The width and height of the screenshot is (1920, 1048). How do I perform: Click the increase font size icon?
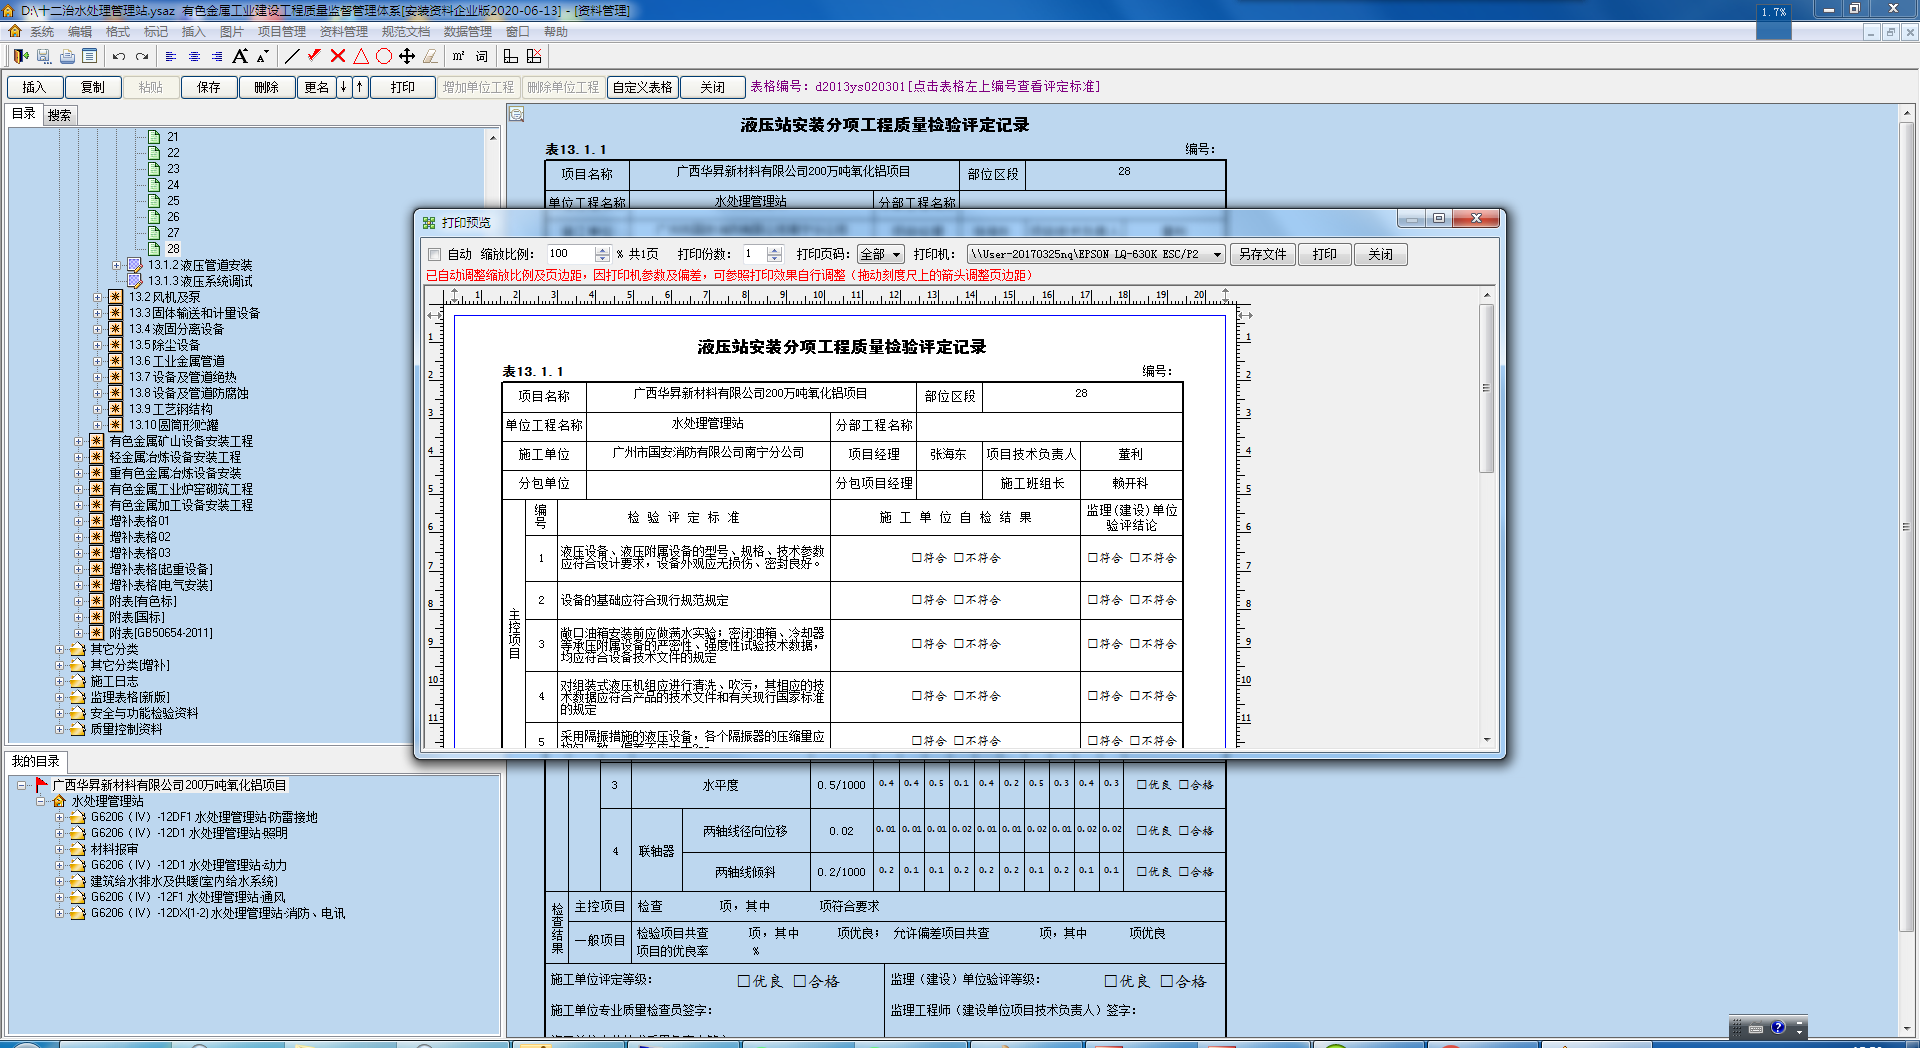pyautogui.click(x=240, y=56)
